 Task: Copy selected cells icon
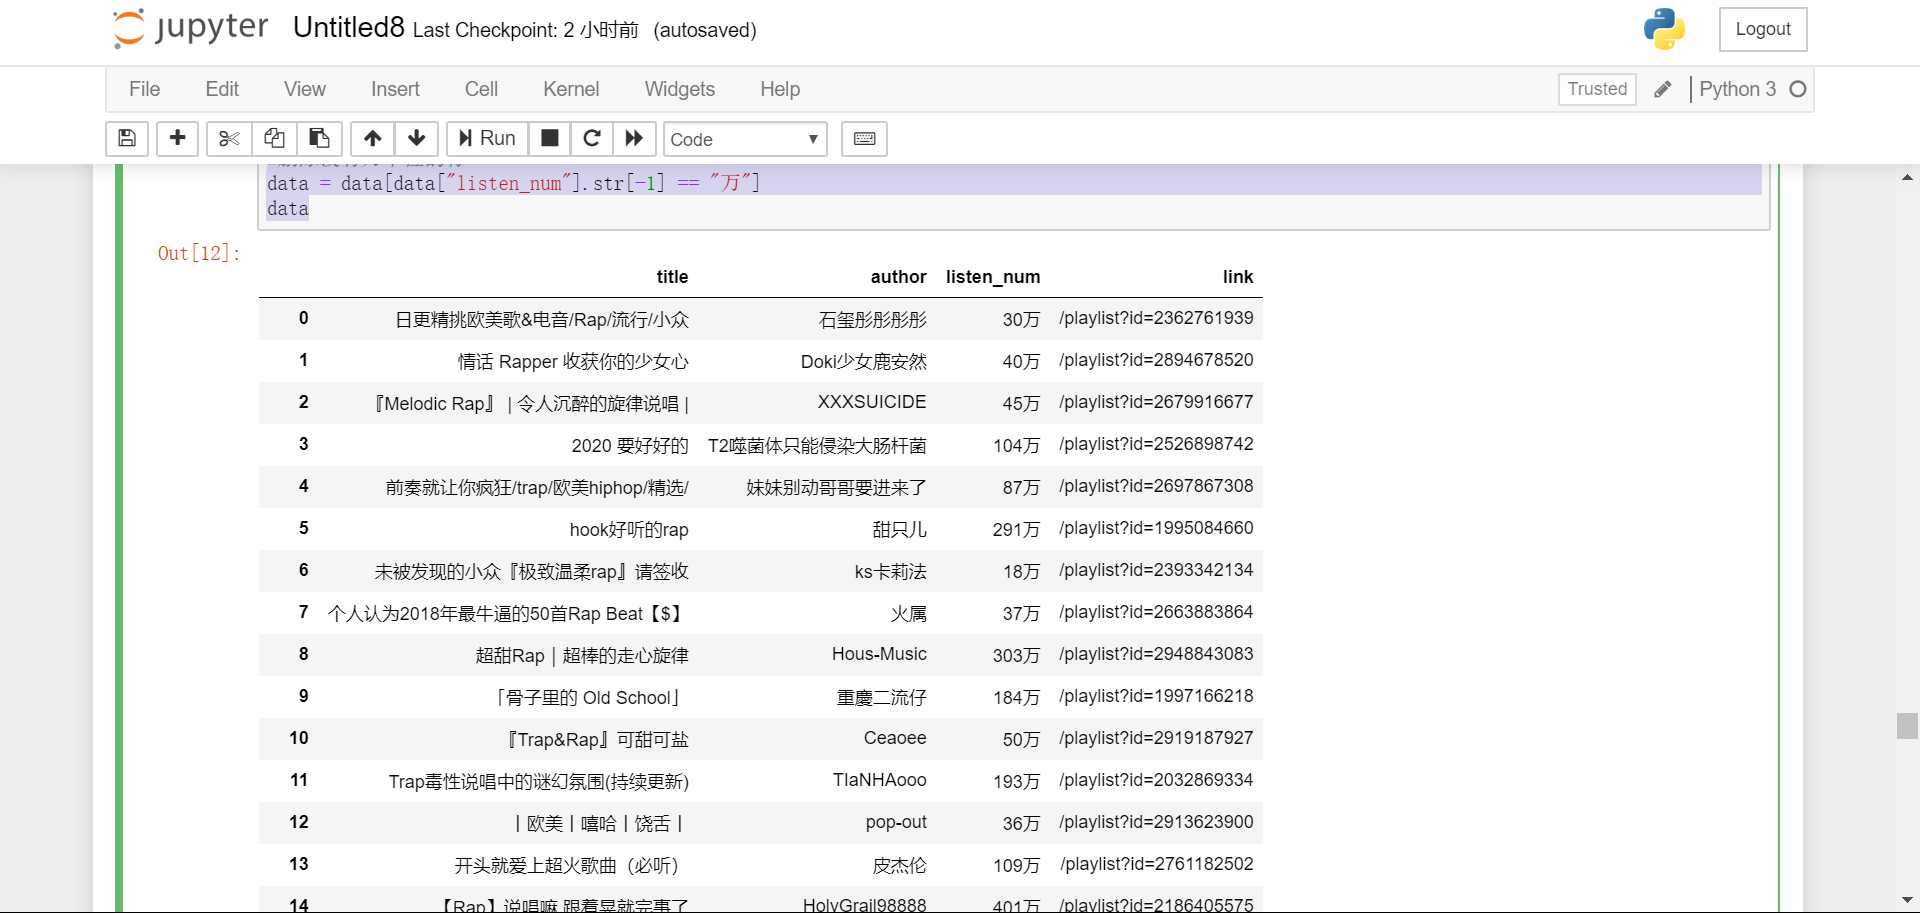(274, 138)
